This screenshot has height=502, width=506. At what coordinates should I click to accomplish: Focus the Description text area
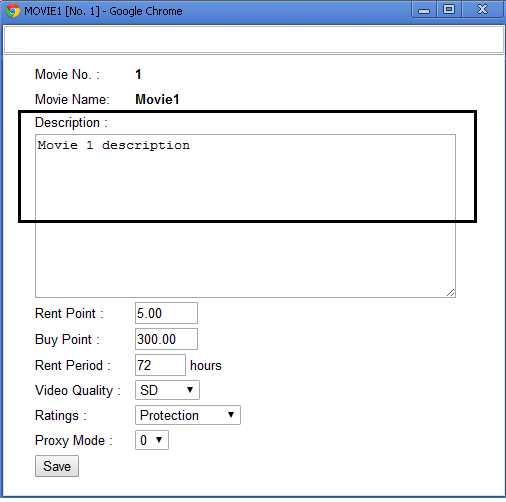coord(245,216)
